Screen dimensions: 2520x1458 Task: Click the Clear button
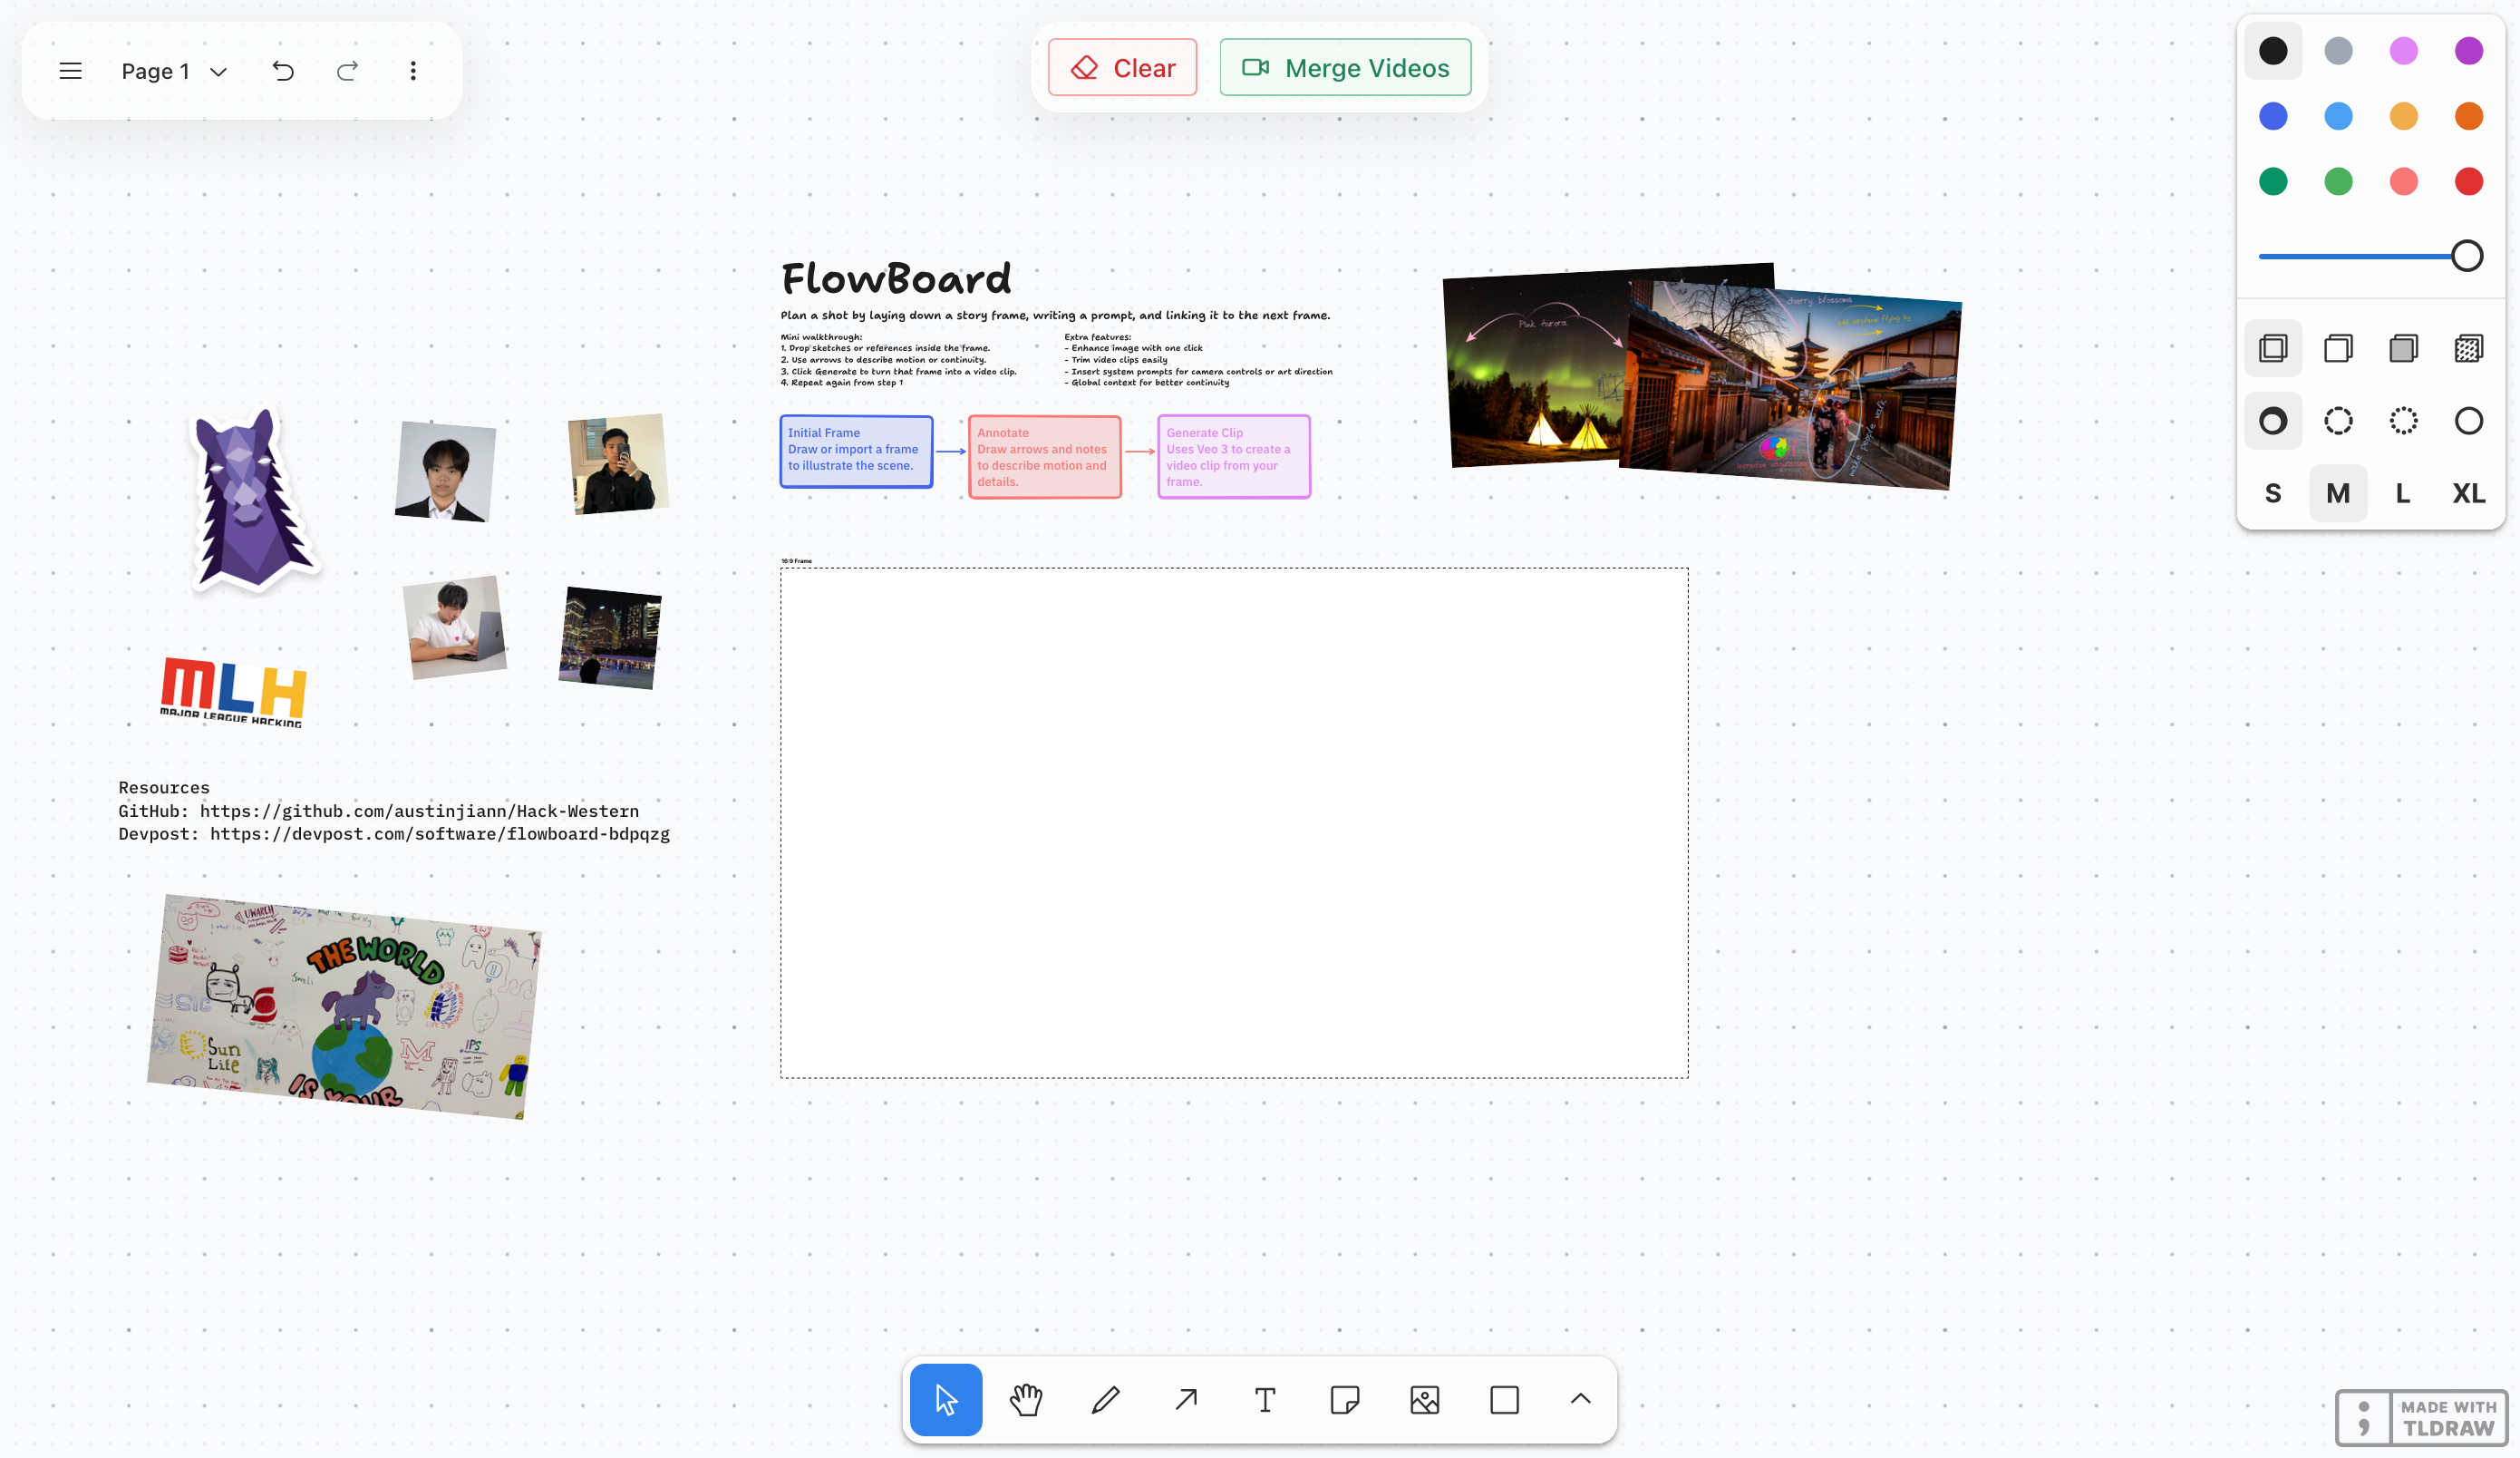point(1122,68)
